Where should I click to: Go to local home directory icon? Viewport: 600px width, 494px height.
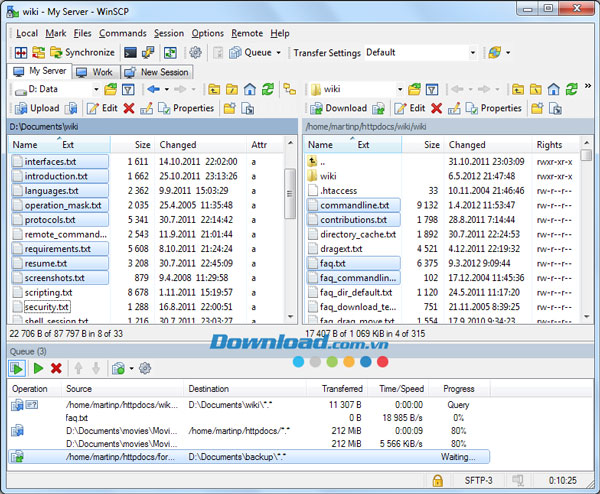click(250, 90)
